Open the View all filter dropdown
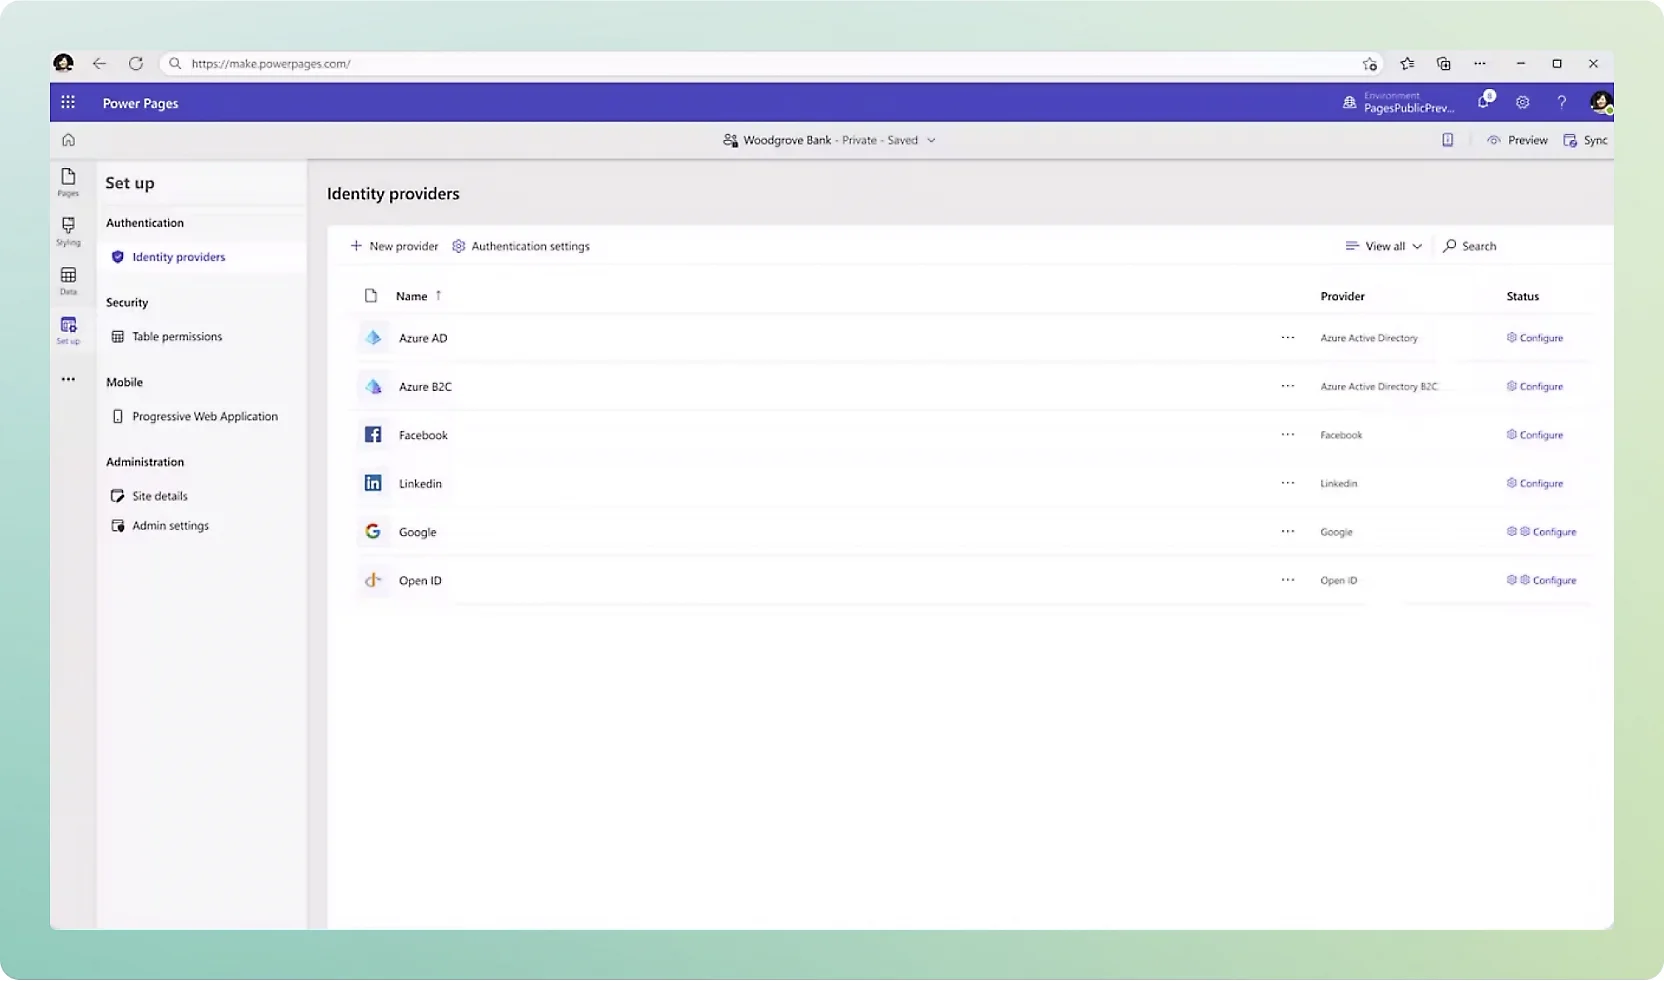The image size is (1664, 981). pyautogui.click(x=1384, y=246)
